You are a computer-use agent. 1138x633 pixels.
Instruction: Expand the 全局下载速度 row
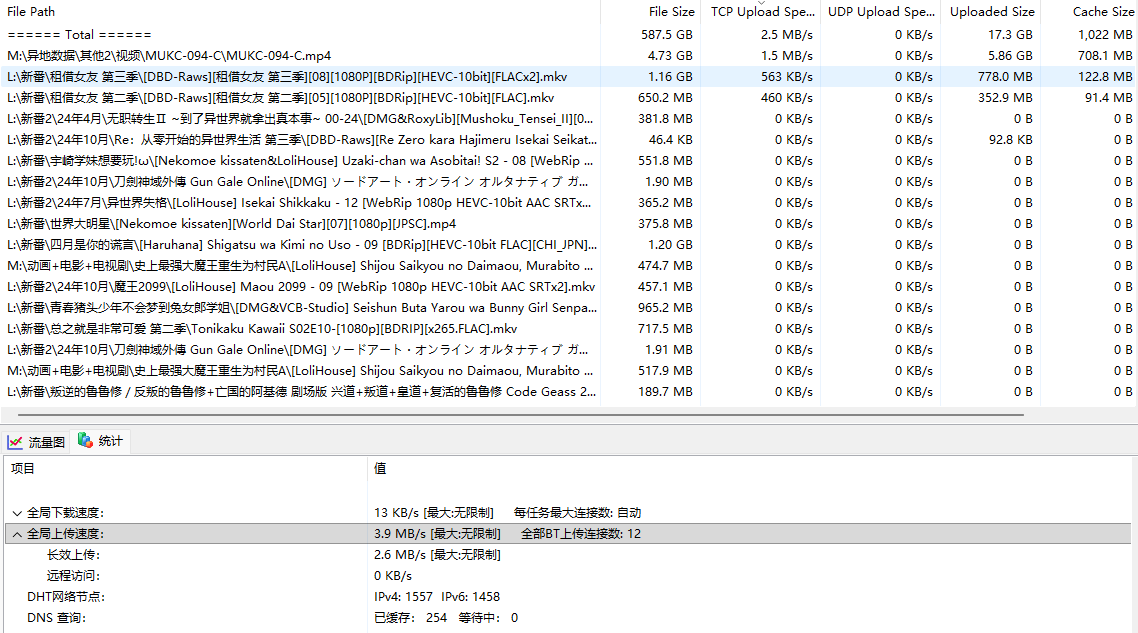click(x=17, y=513)
